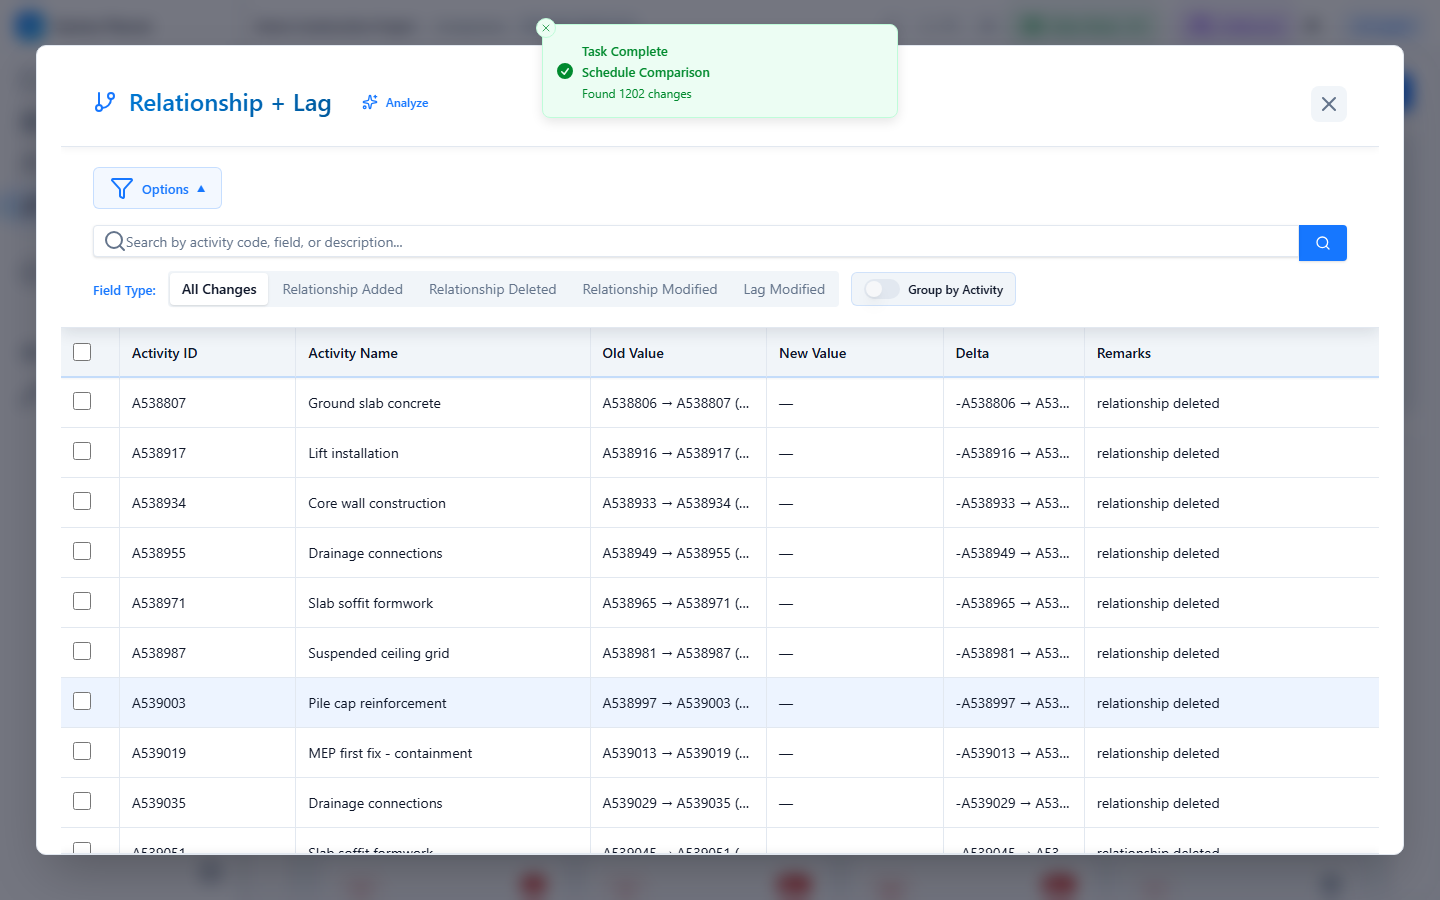Viewport: 1440px width, 900px height.
Task: Tick the checkbox for activity A538807
Action: coord(82,401)
